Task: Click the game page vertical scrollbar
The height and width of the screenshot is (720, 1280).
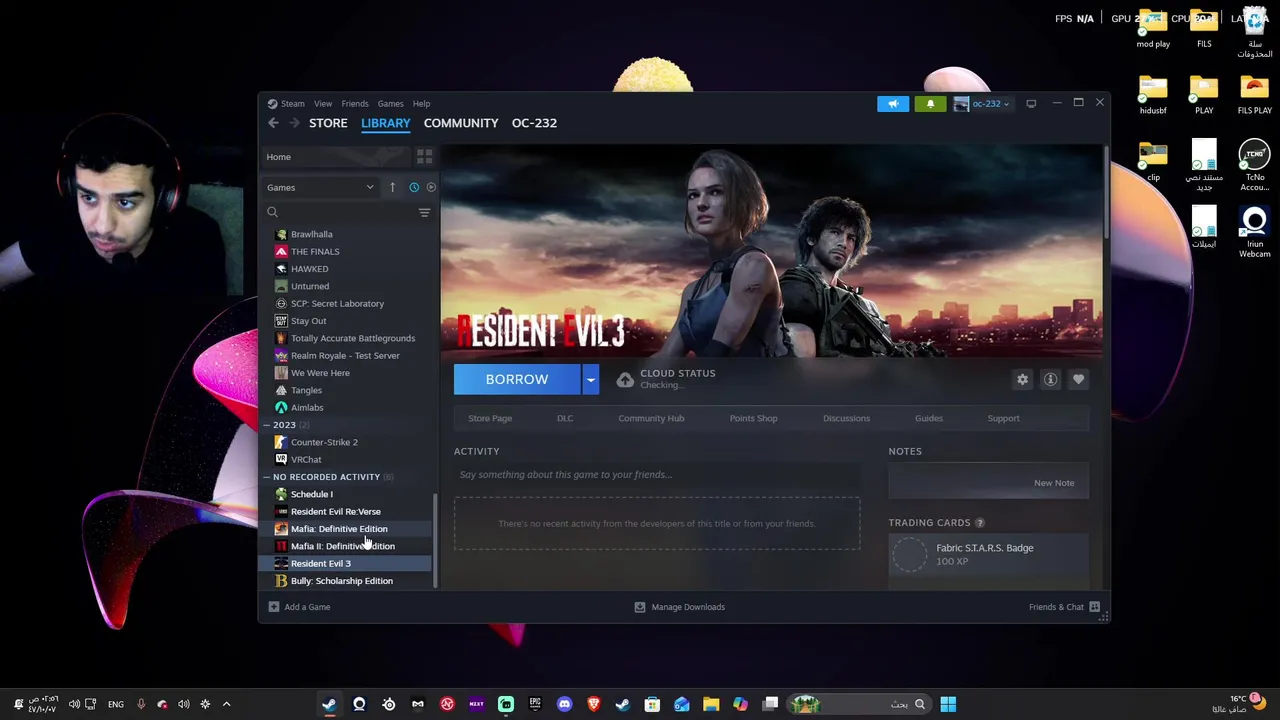Action: (1106, 193)
